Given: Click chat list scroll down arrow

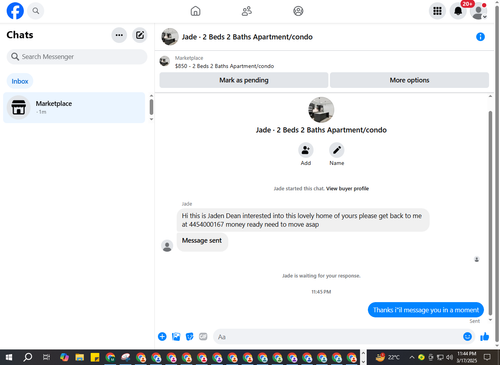Looking at the screenshot, I should tap(151, 119).
